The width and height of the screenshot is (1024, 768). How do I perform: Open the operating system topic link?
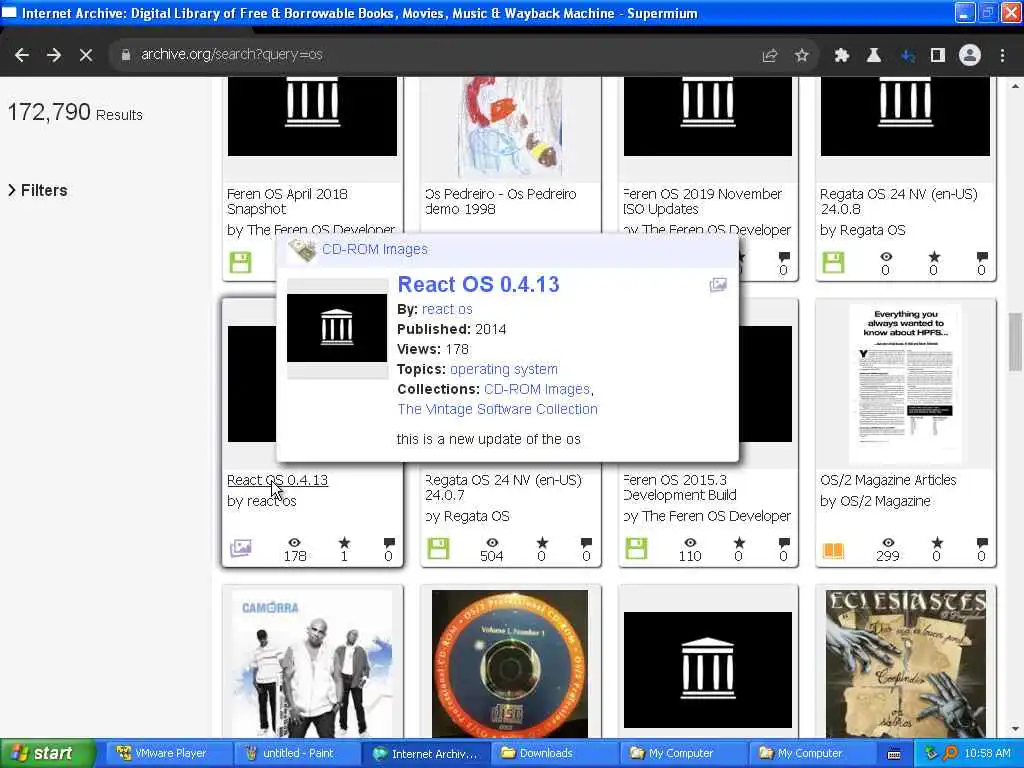click(x=504, y=369)
